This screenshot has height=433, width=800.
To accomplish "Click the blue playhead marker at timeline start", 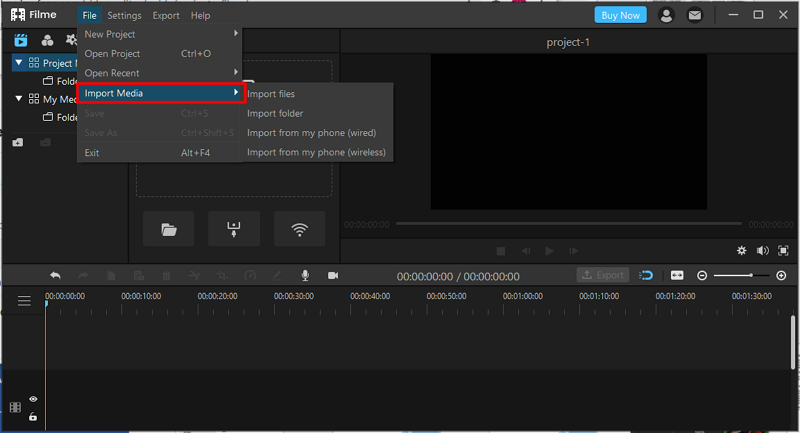I will pyautogui.click(x=46, y=303).
